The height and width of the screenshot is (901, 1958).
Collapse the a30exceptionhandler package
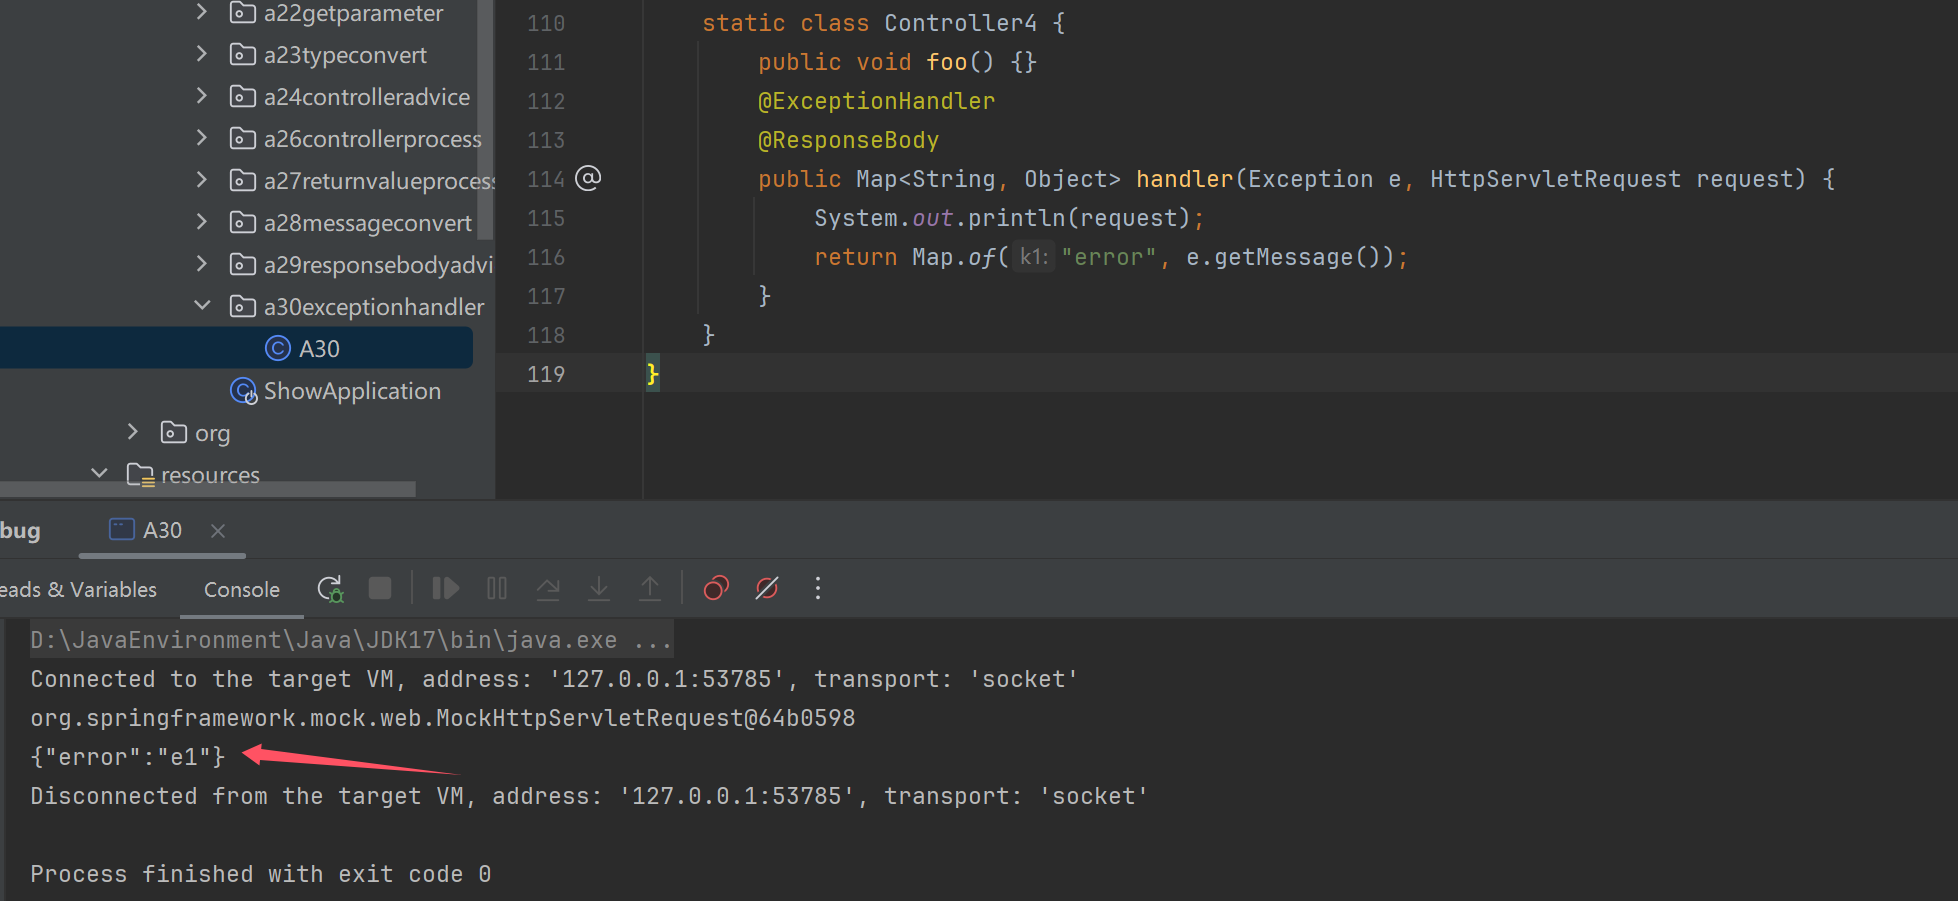pyautogui.click(x=201, y=305)
